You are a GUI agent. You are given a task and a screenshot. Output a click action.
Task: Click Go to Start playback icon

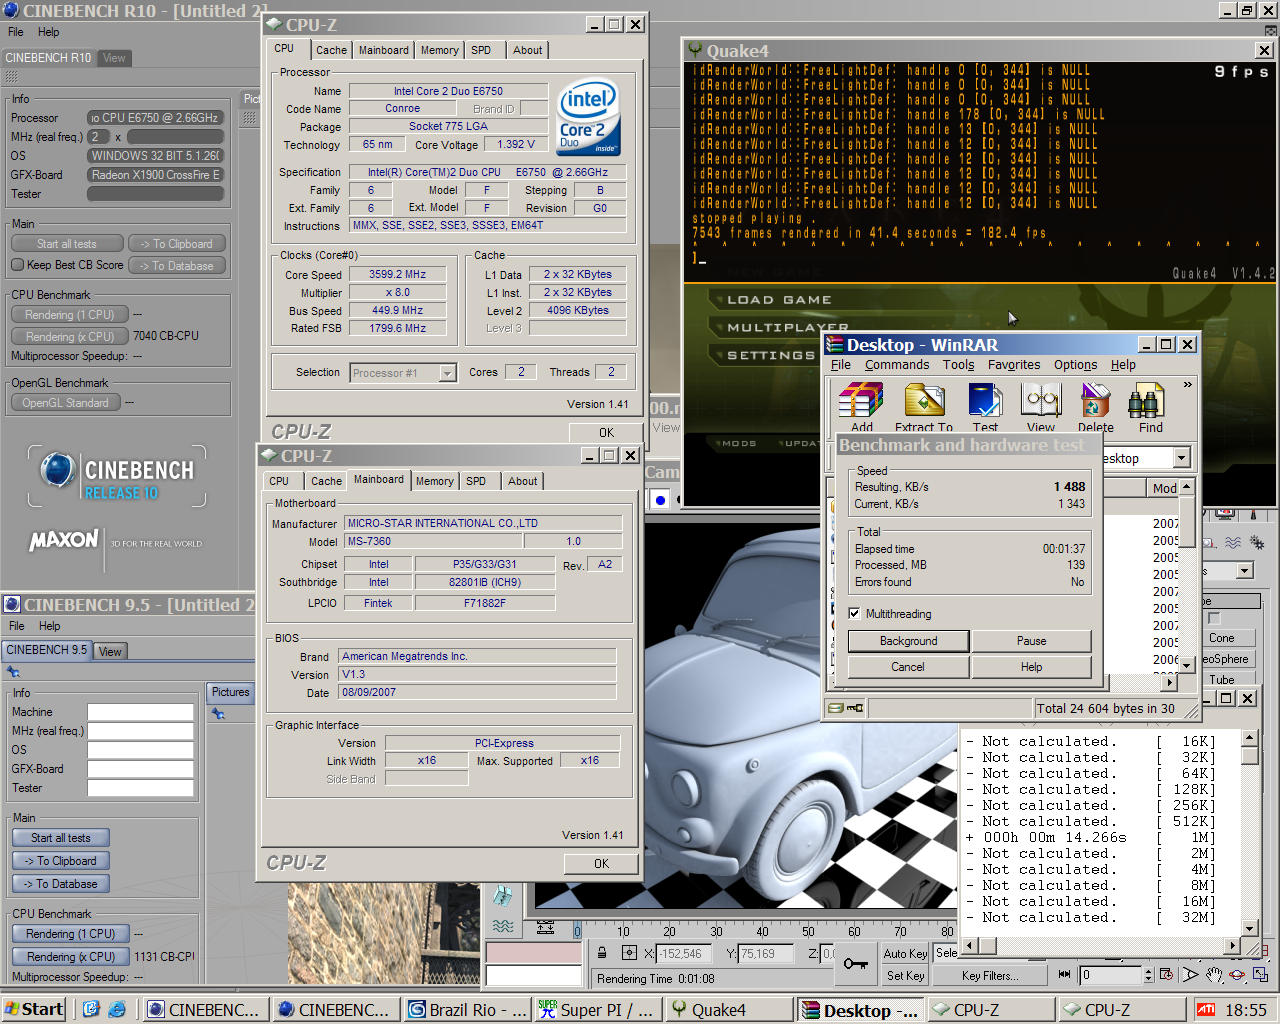(x=1064, y=974)
